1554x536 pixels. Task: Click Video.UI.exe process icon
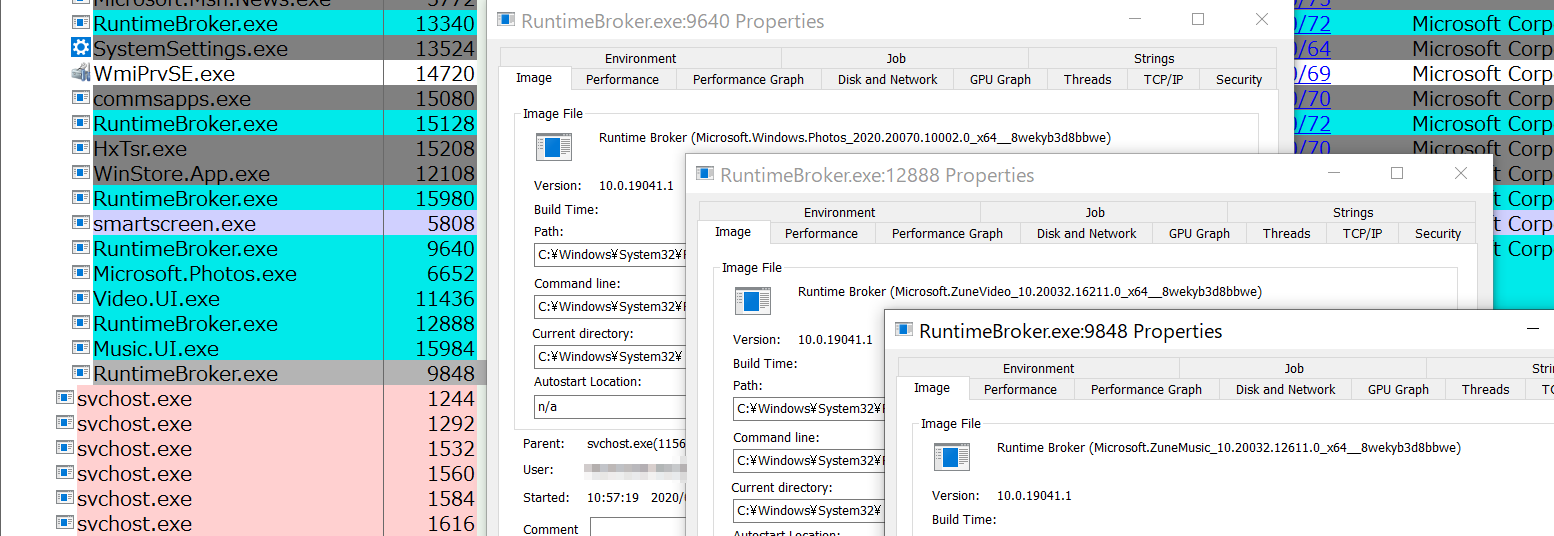point(81,298)
